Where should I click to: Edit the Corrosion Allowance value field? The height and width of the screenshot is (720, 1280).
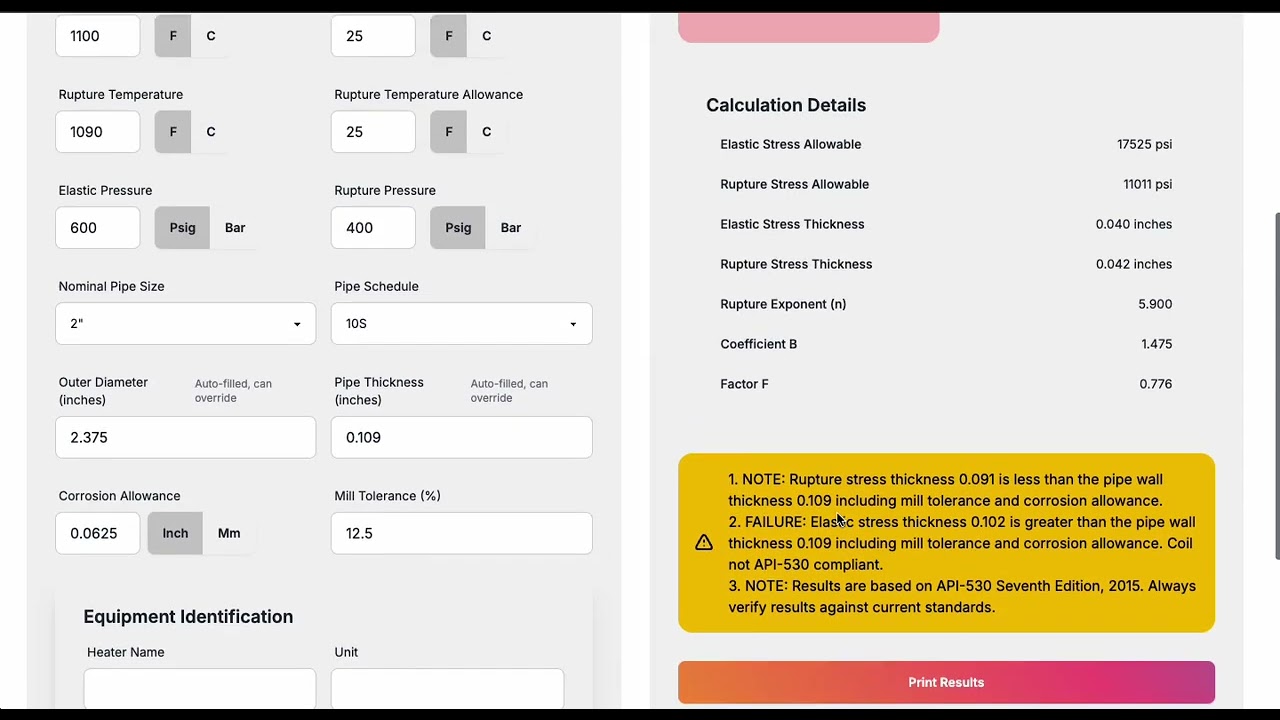[98, 533]
